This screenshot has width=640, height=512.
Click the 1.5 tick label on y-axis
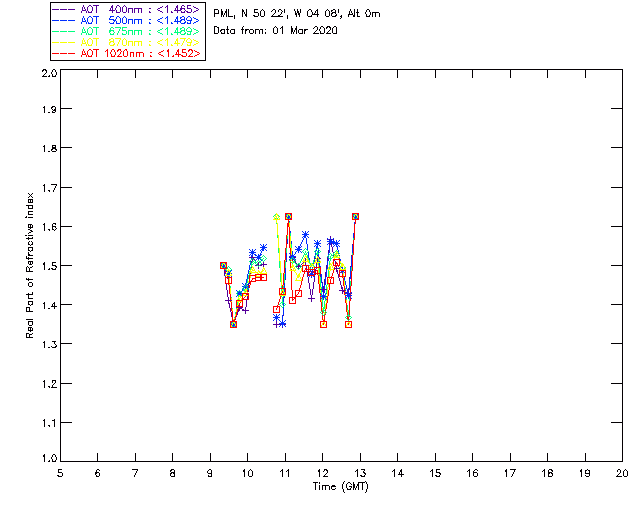(x=47, y=266)
